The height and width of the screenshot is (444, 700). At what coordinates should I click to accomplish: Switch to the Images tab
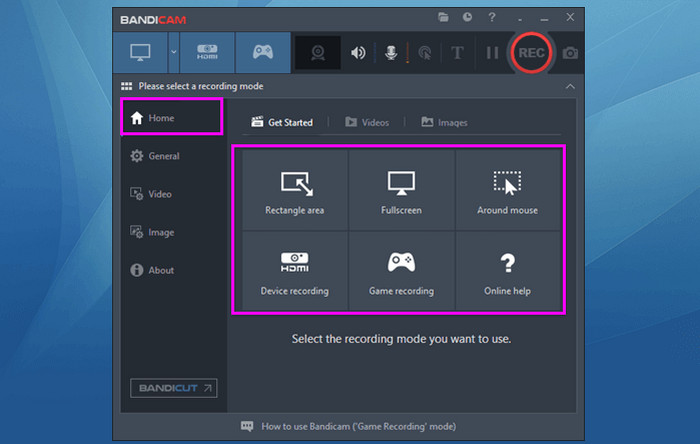coord(444,122)
